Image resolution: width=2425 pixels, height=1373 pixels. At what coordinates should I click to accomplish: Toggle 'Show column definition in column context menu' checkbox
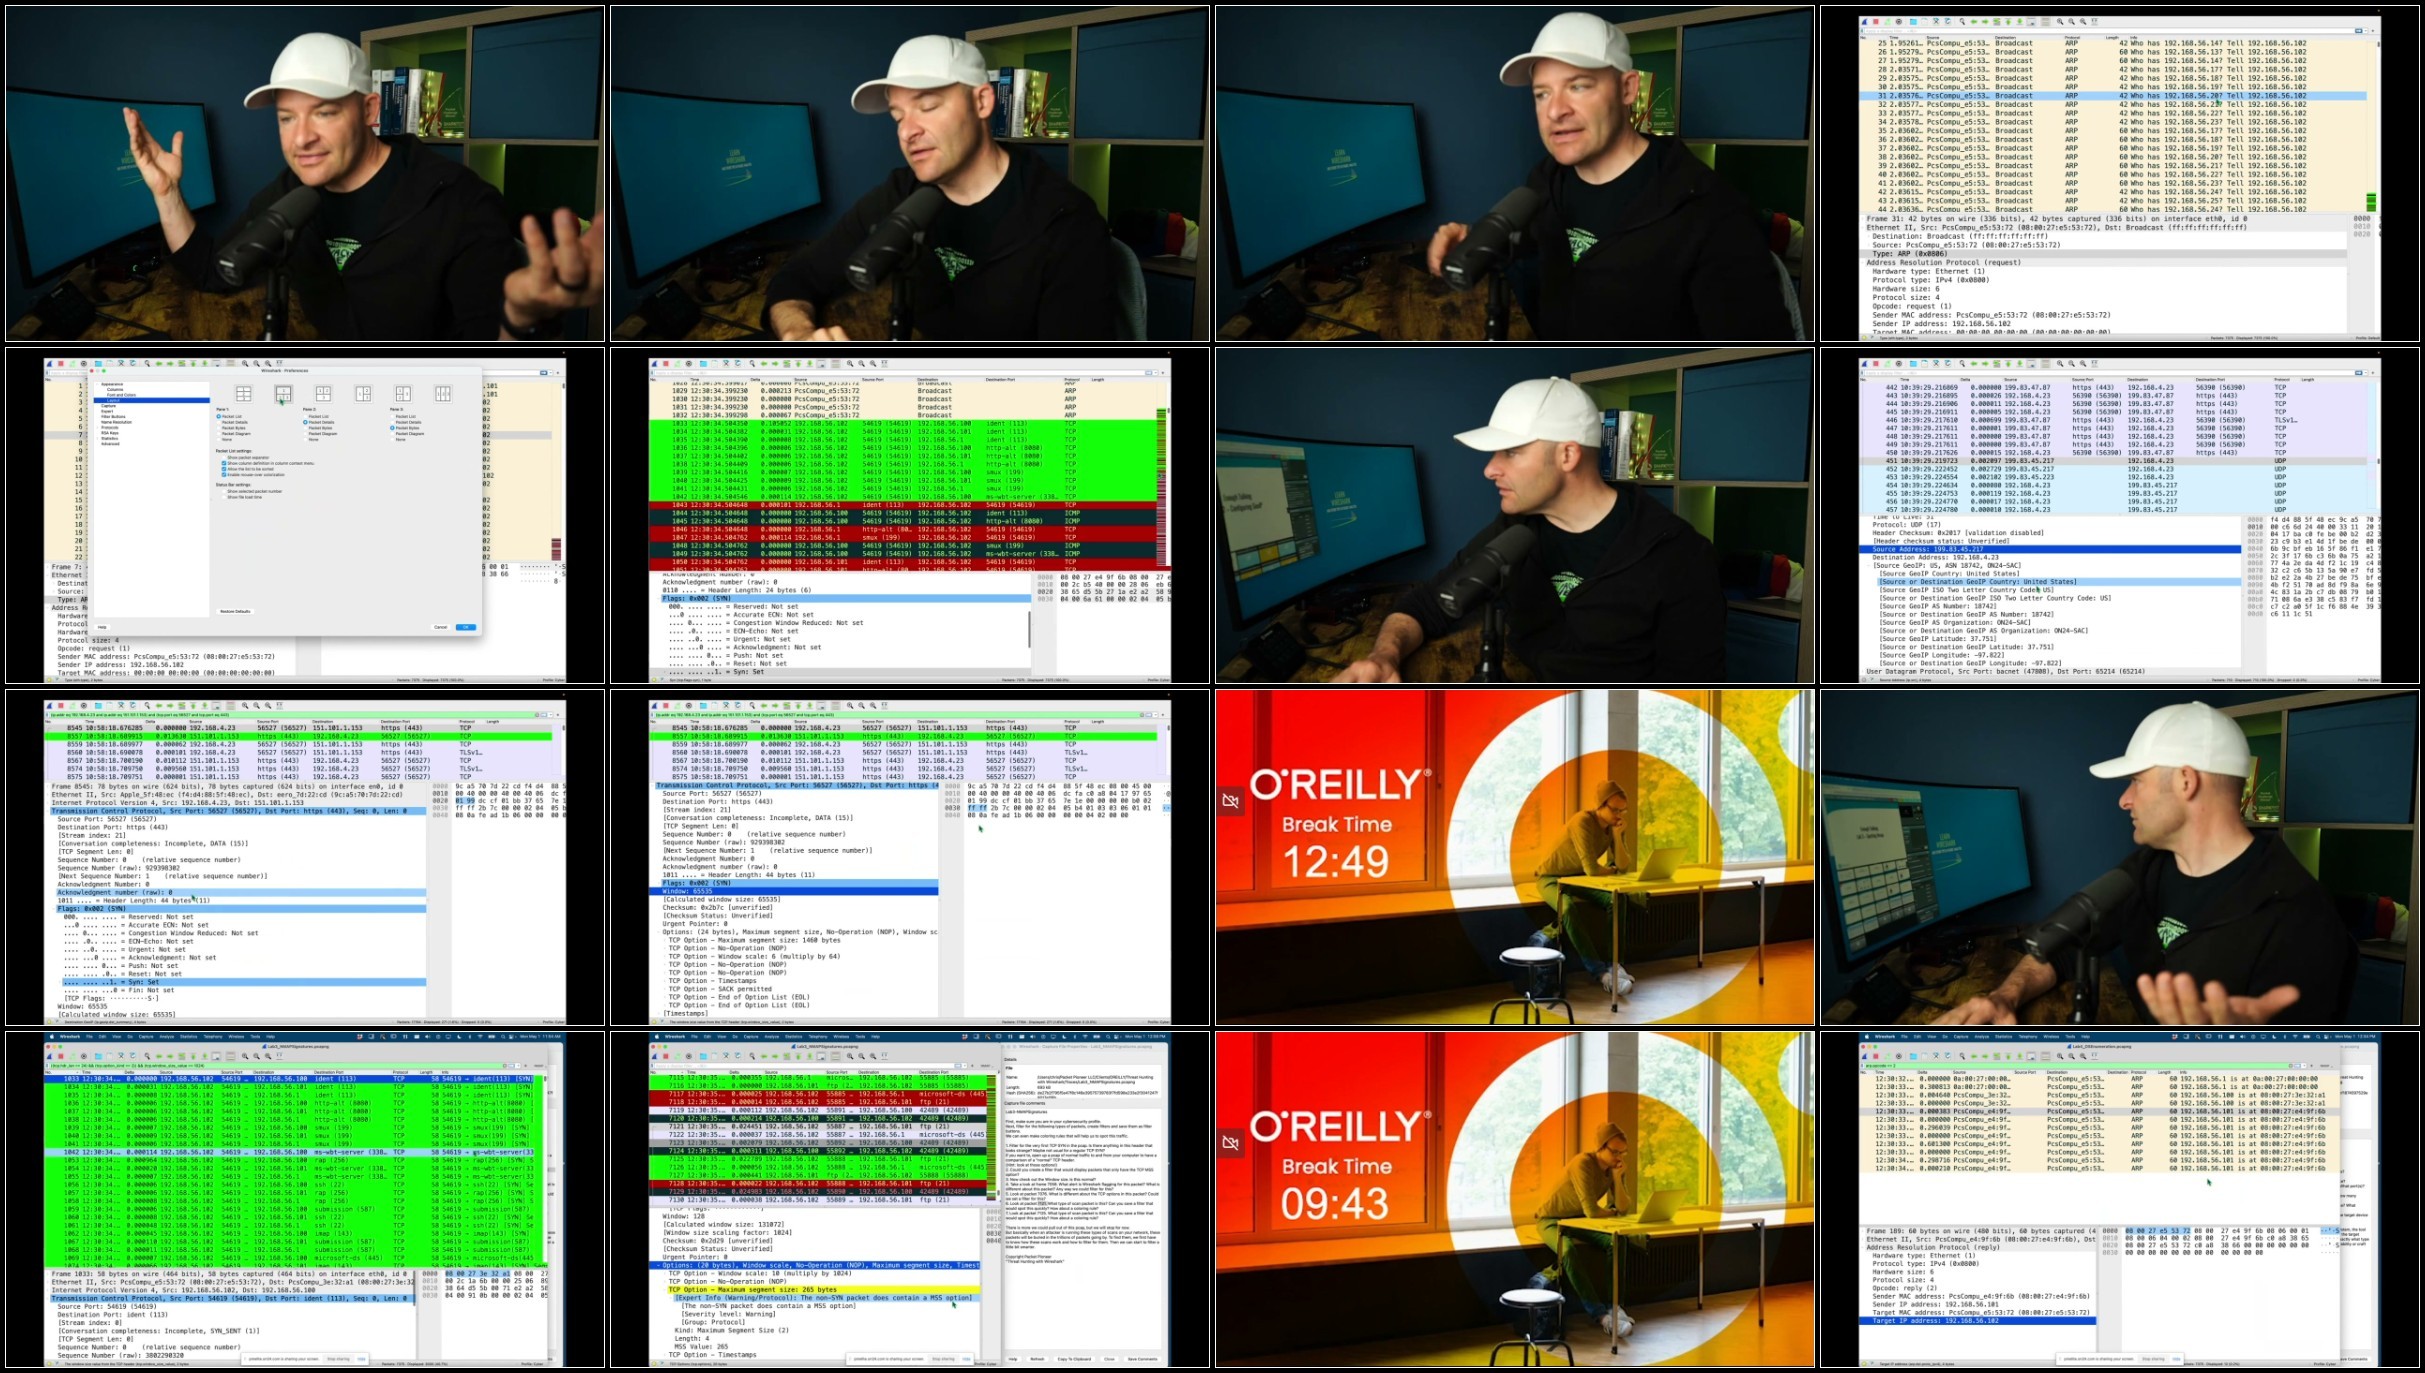click(x=223, y=463)
